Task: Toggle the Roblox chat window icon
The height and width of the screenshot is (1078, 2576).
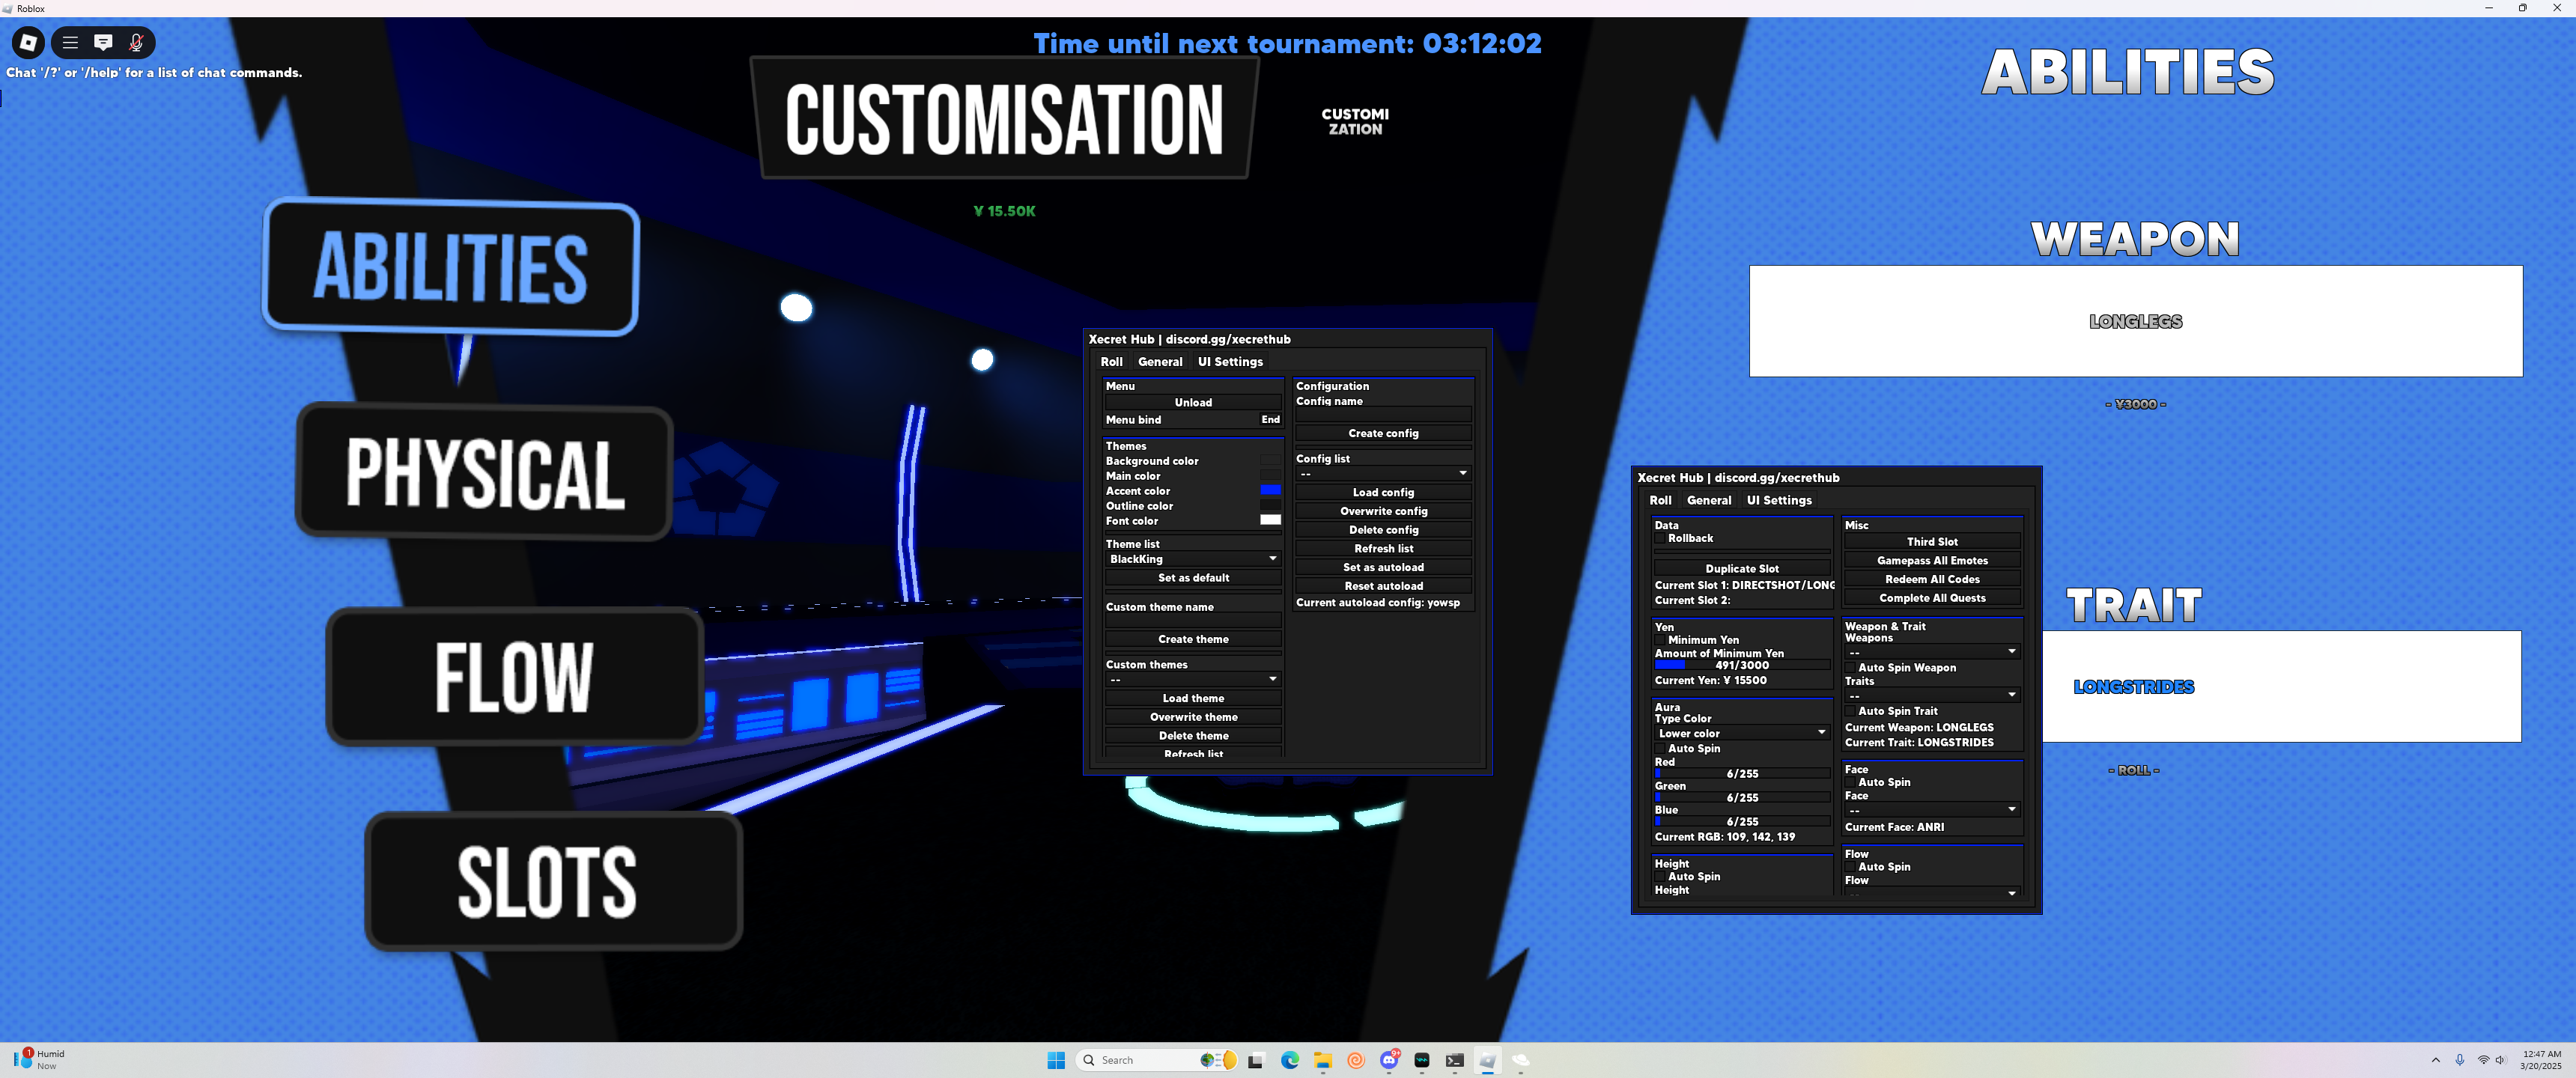Action: click(103, 42)
